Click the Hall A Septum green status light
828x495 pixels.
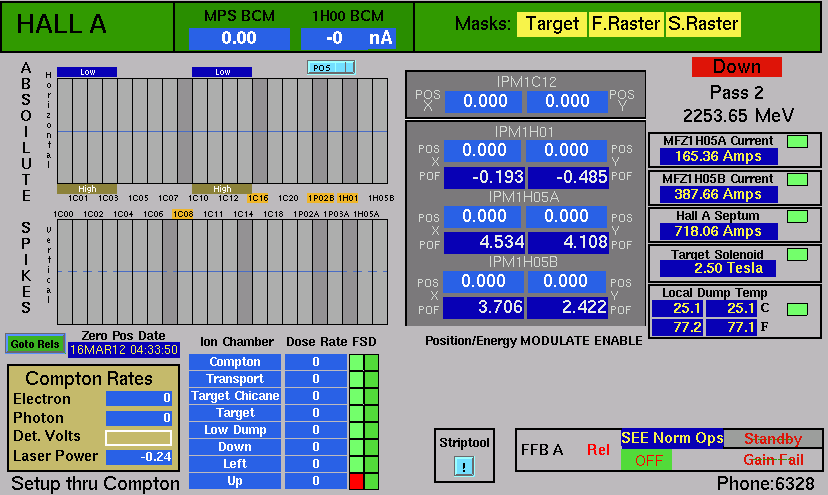797,216
